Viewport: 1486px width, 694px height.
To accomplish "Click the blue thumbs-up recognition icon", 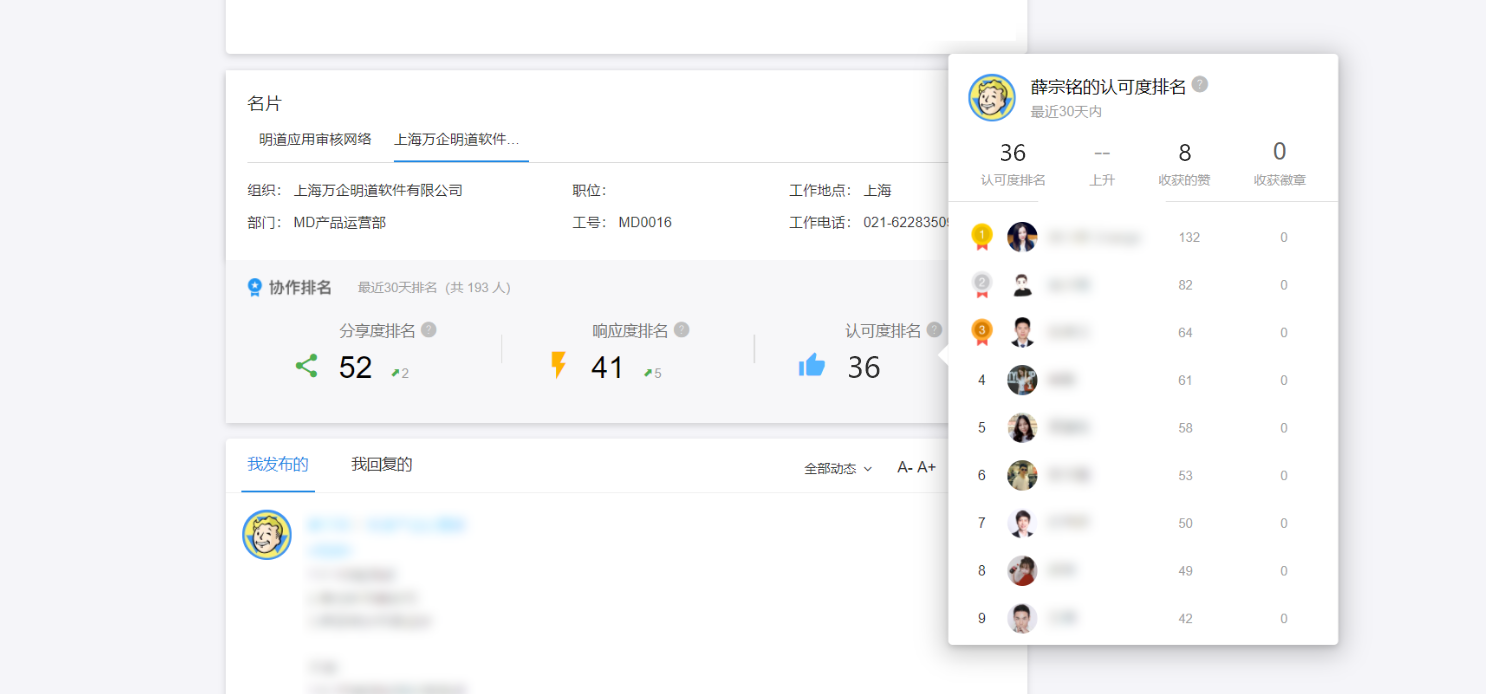I will pyautogui.click(x=812, y=366).
